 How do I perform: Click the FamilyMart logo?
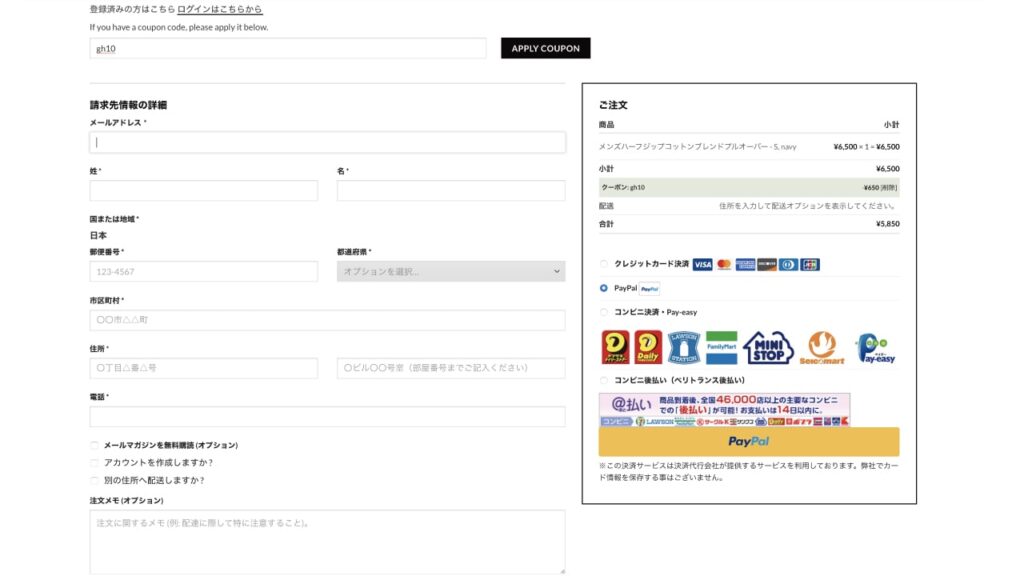pos(722,347)
